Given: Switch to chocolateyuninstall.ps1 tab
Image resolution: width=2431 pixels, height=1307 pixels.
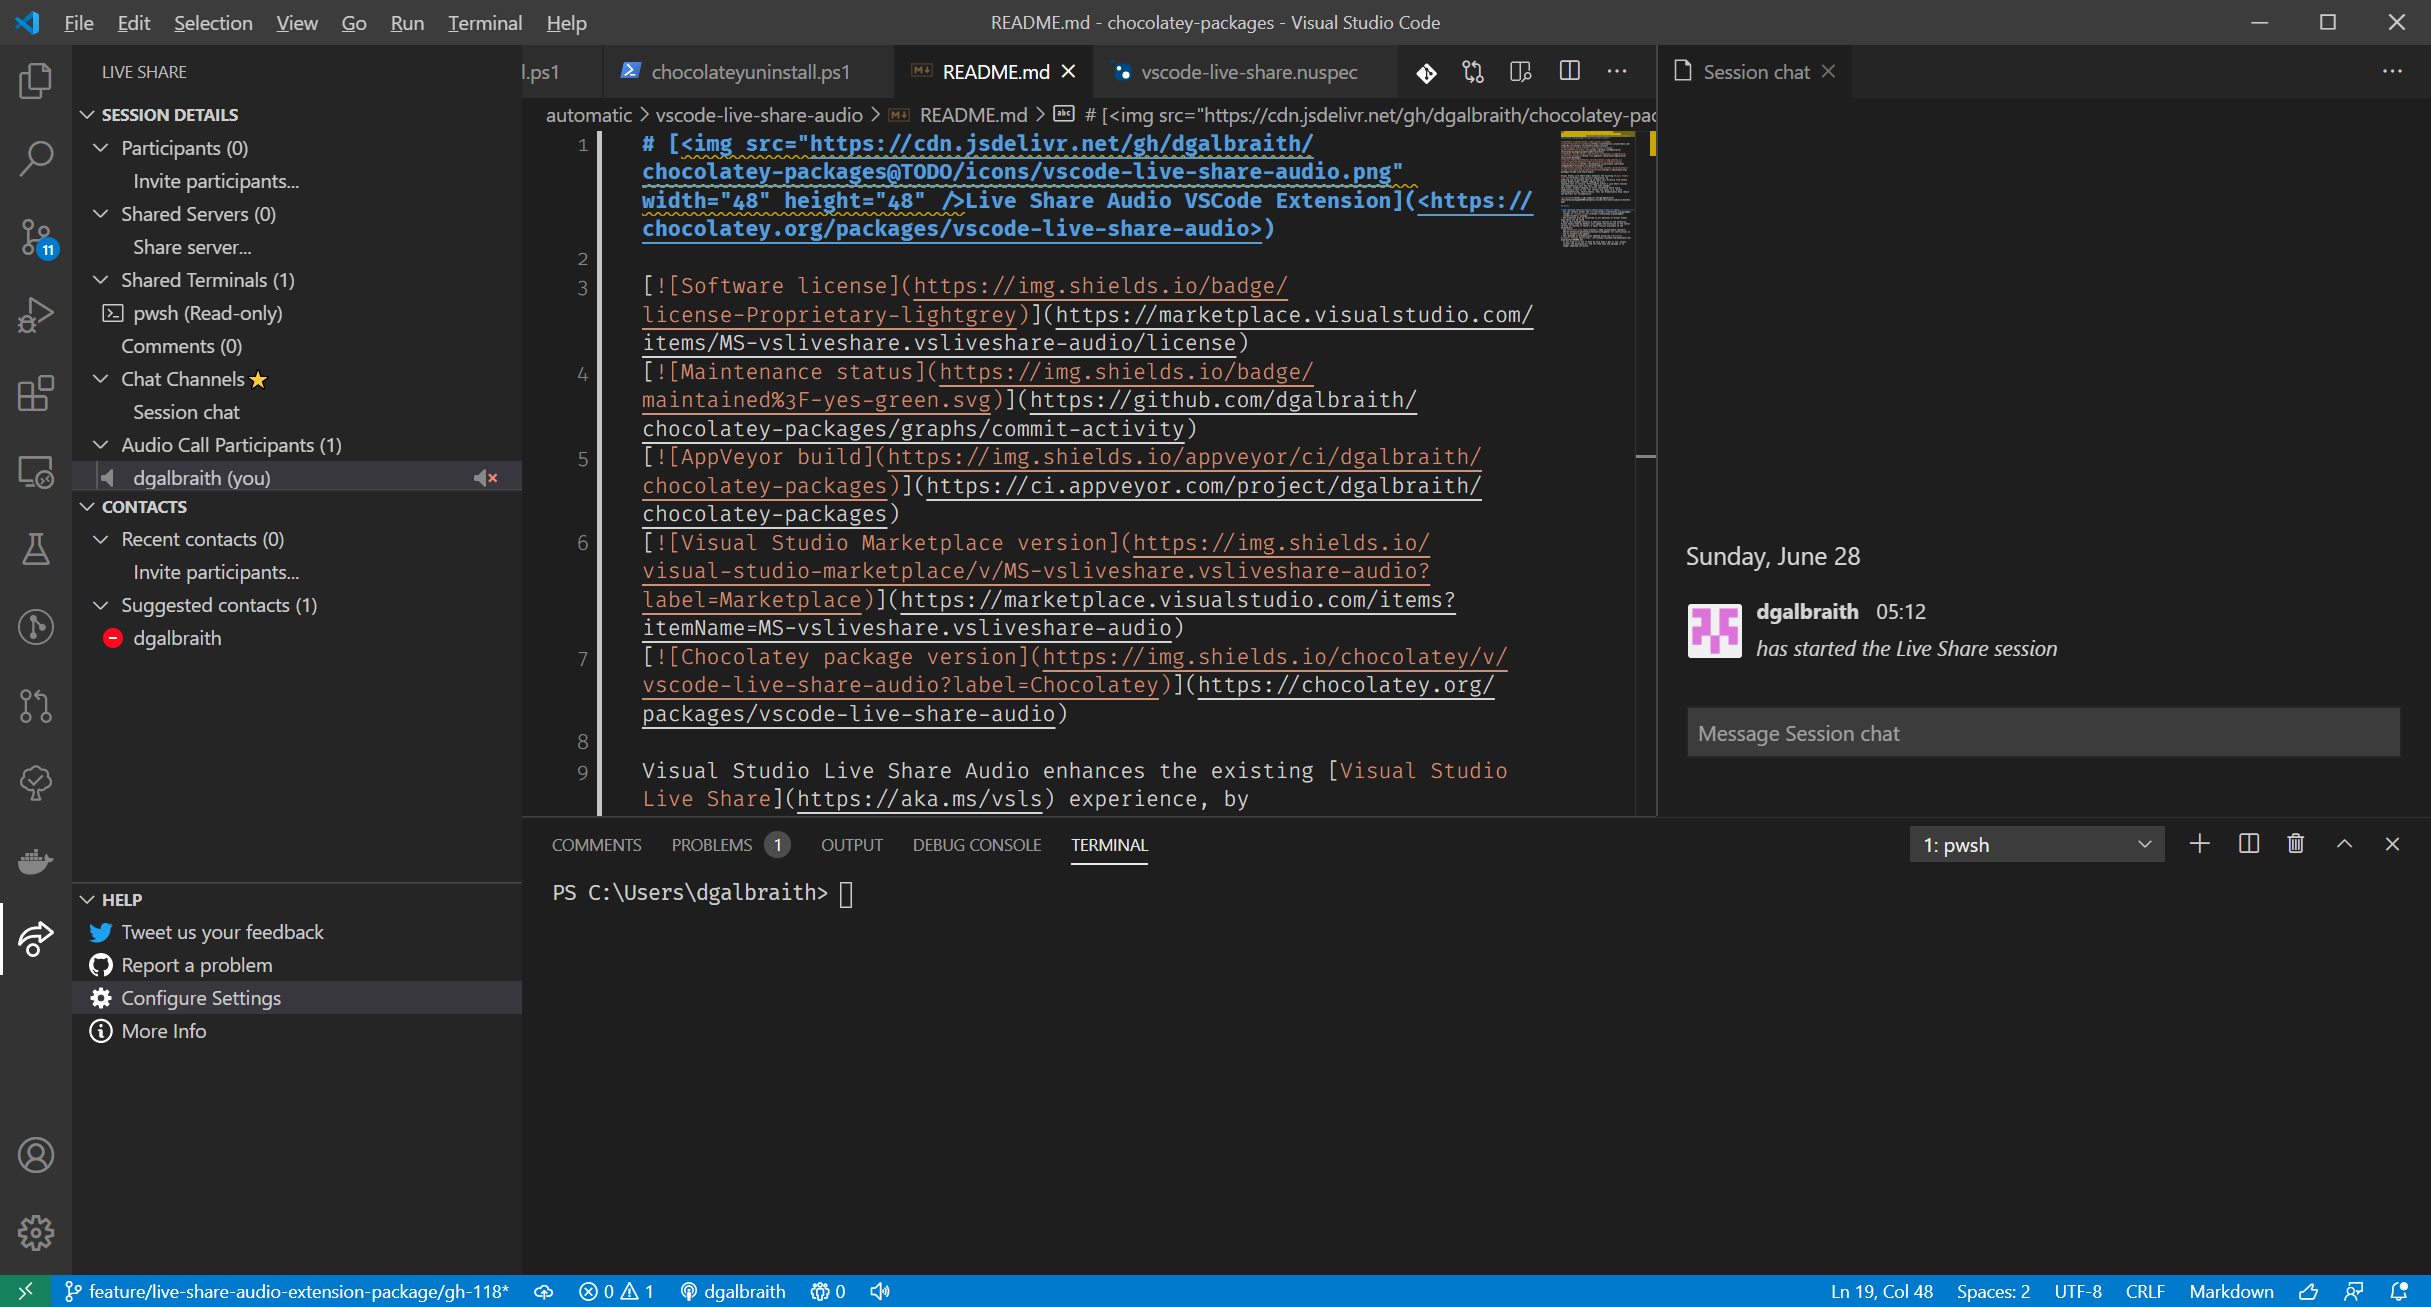Looking at the screenshot, I should coord(749,72).
